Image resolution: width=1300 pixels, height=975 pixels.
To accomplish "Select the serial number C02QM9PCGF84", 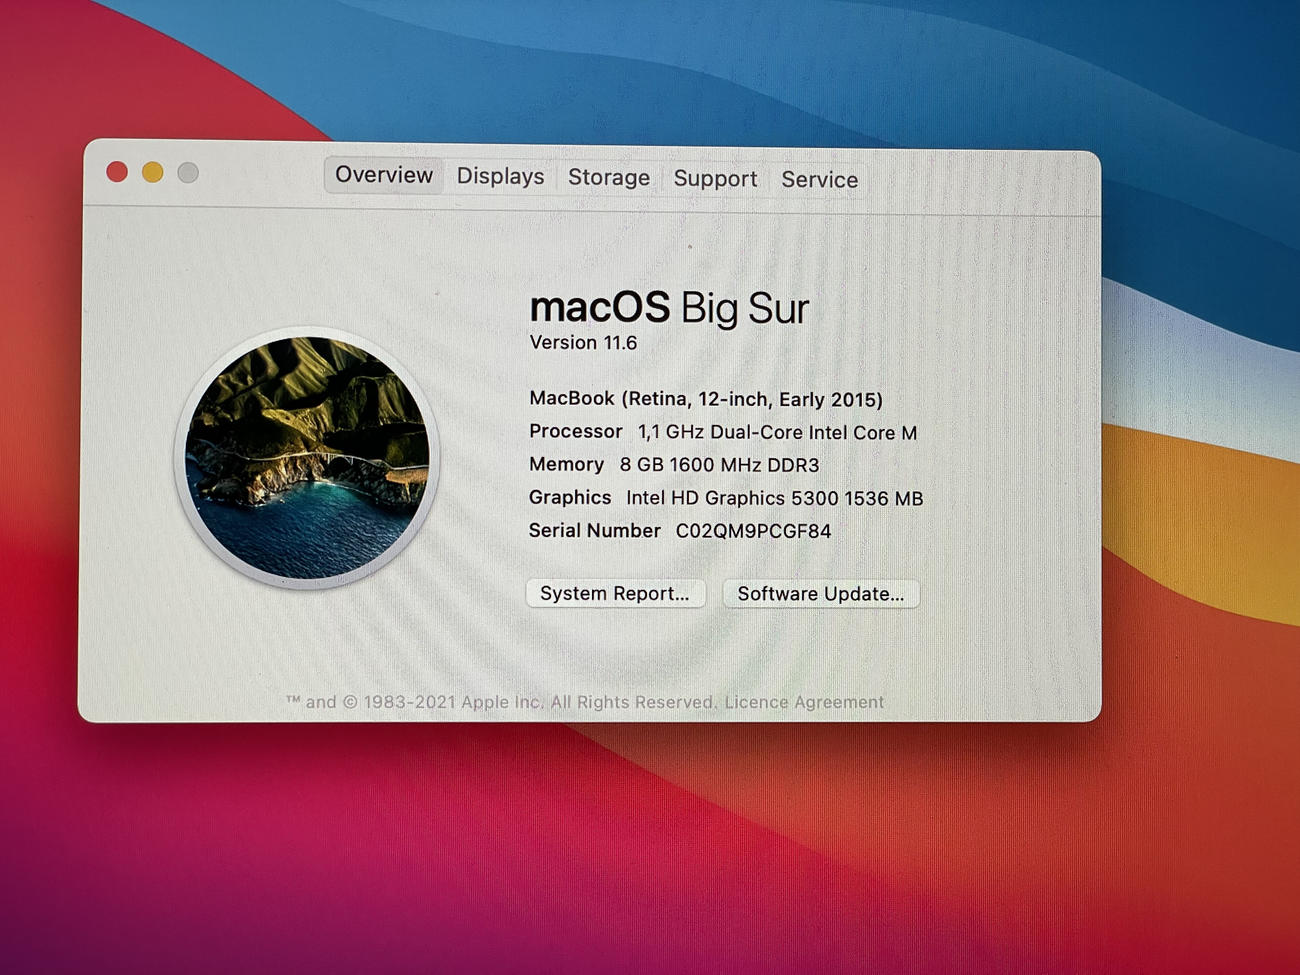I will coord(753,531).
